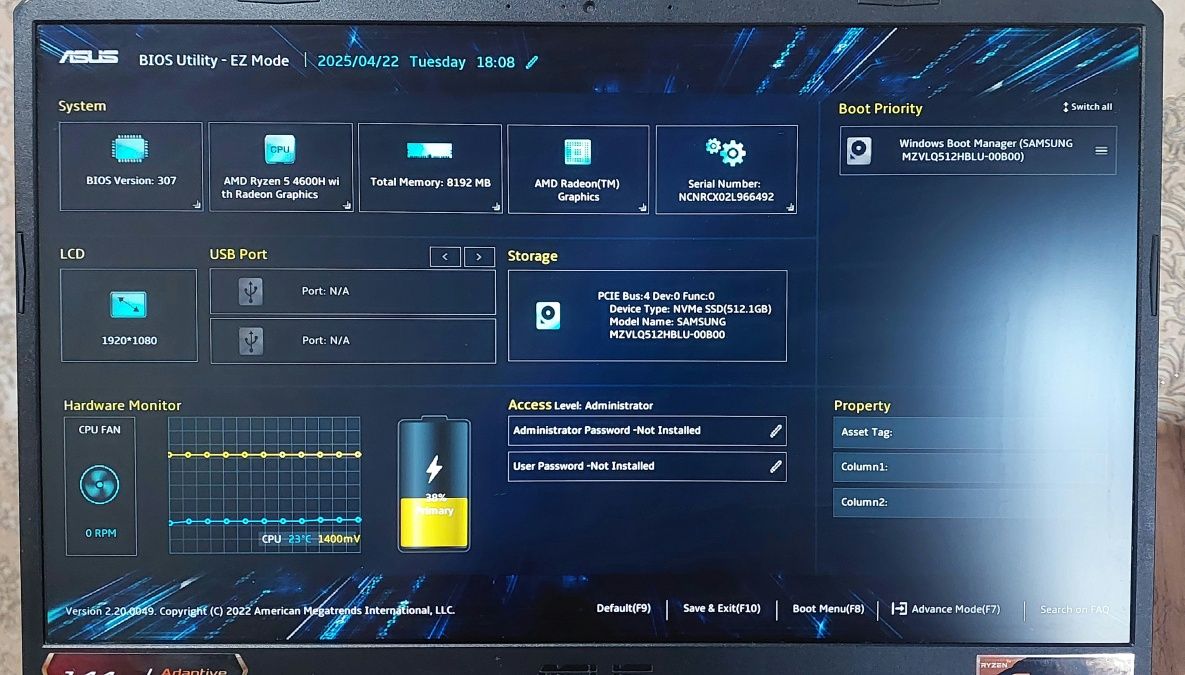This screenshot has height=675, width=1185.
Task: Click the Total Memory: 8192 MB text
Action: coord(430,182)
